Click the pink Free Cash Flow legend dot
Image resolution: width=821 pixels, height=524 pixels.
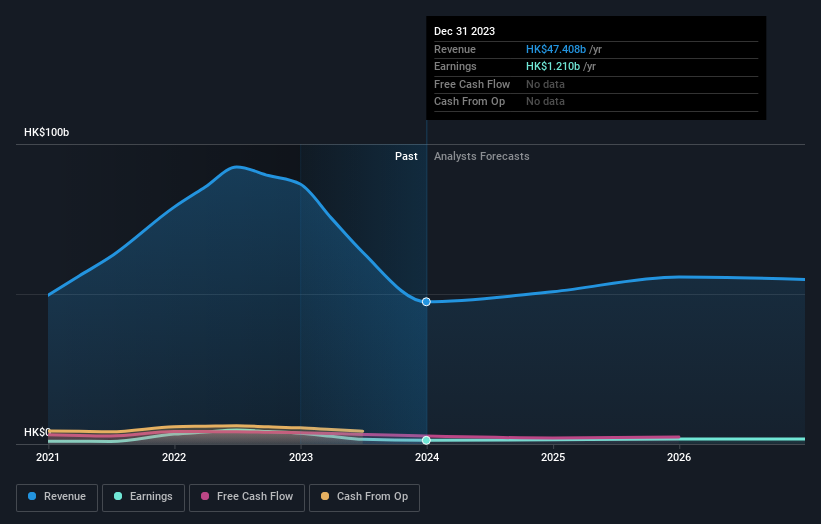(205, 496)
